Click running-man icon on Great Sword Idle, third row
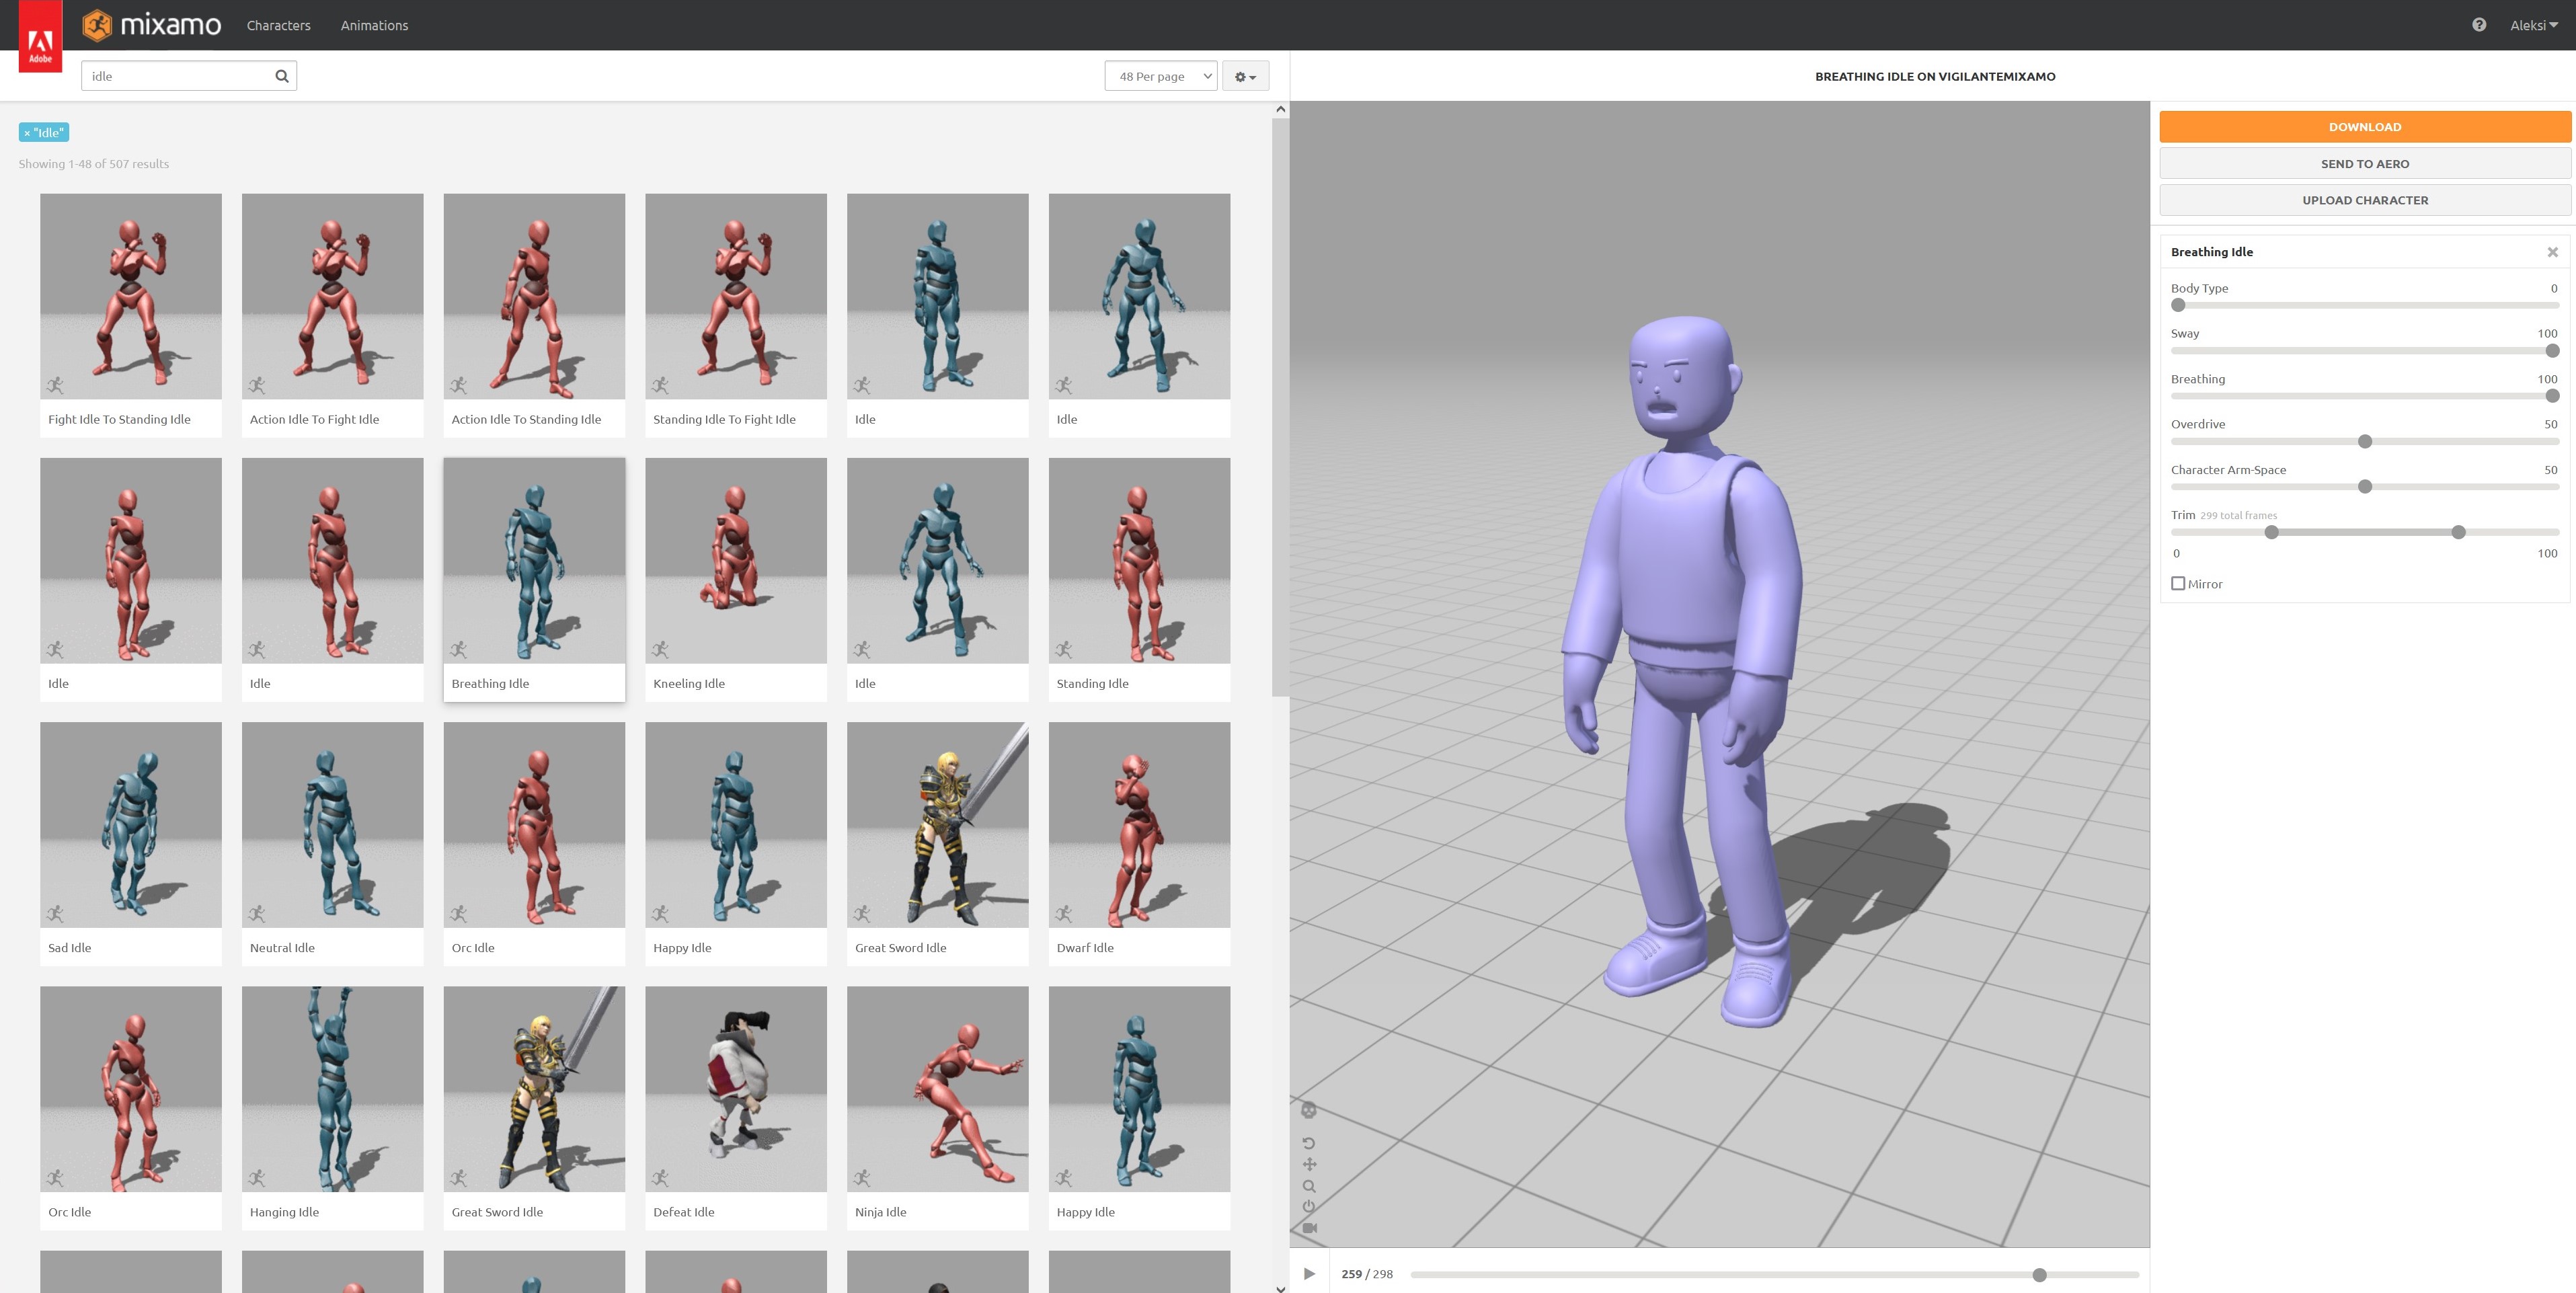This screenshot has height=1293, width=2576. click(862, 913)
